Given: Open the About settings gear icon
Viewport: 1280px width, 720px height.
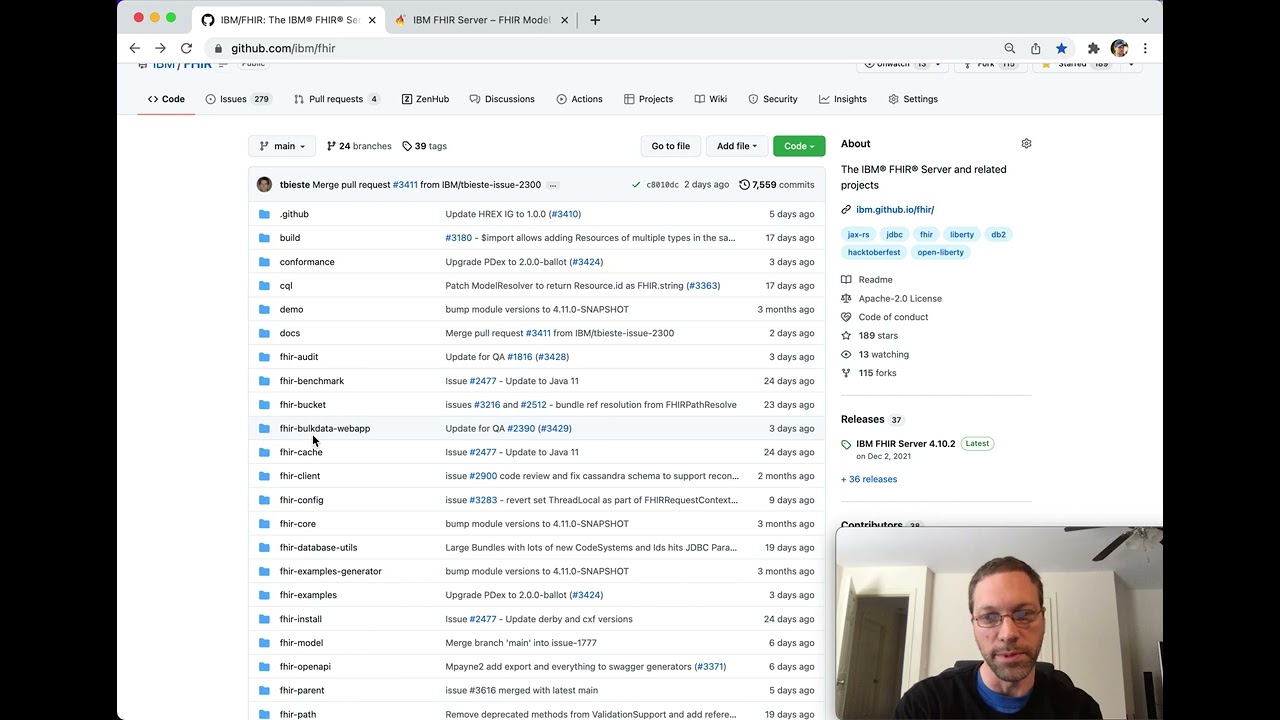Looking at the screenshot, I should [x=1026, y=144].
